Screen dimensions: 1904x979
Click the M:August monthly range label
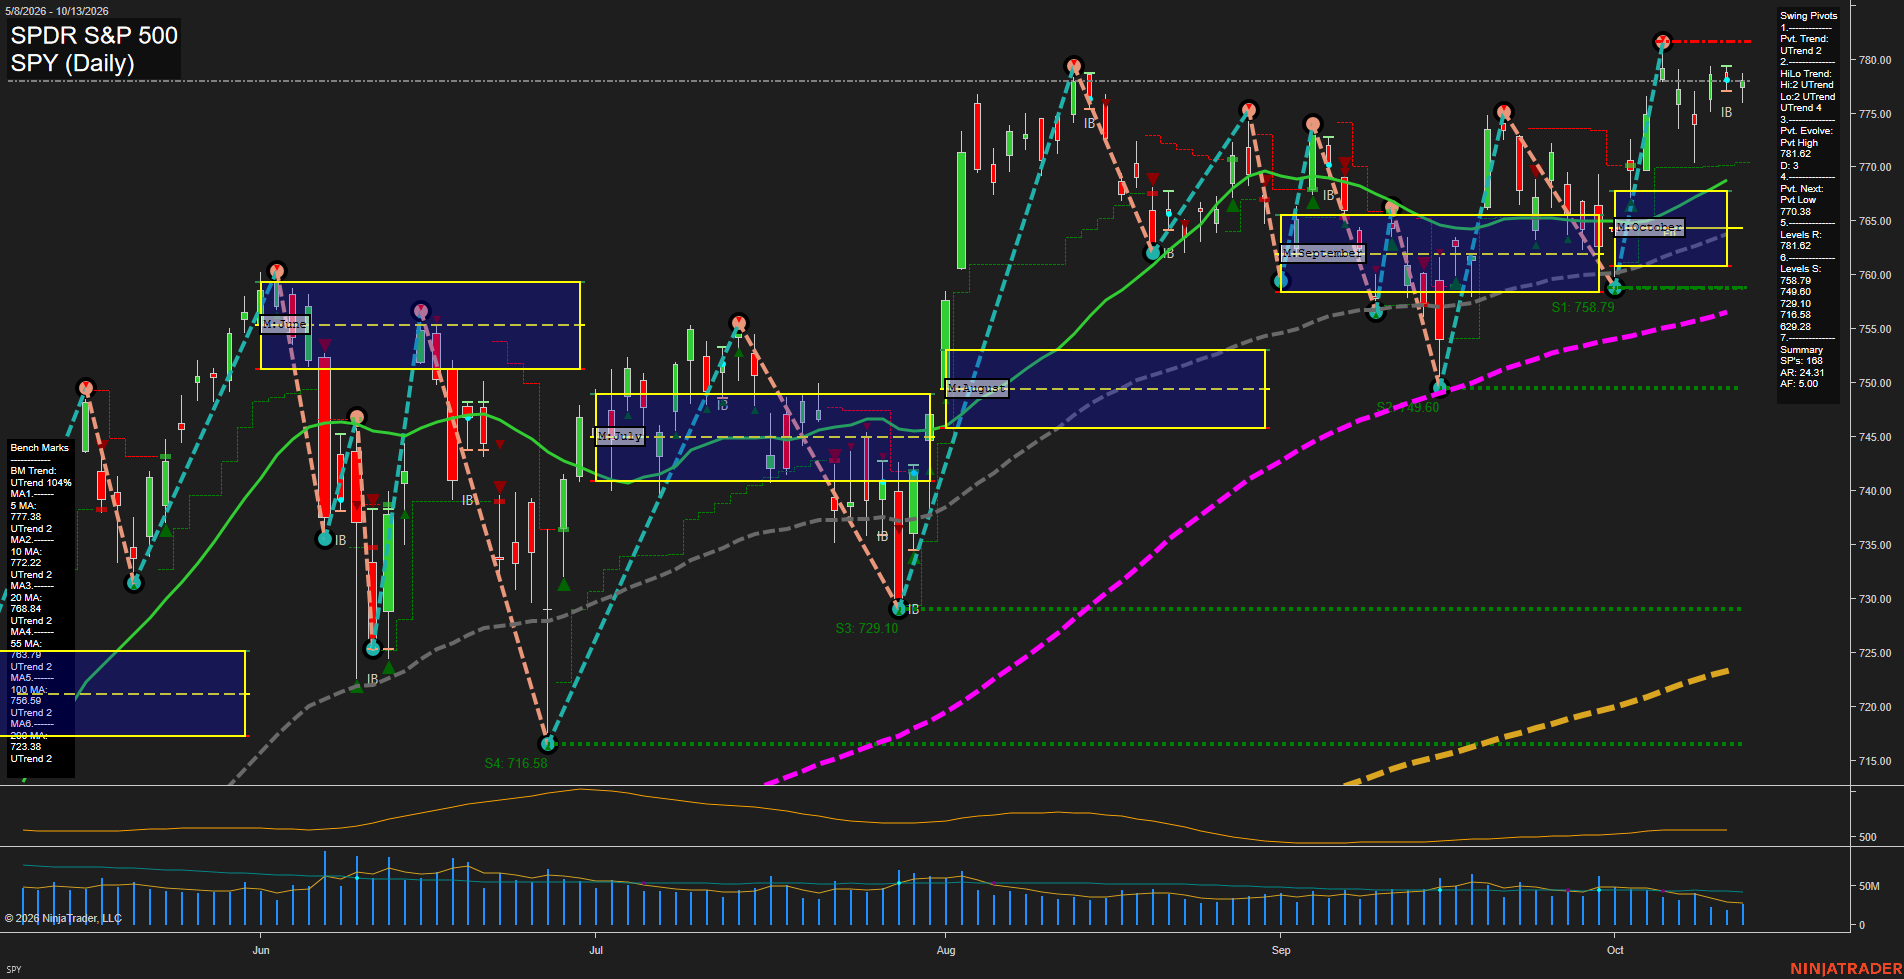(977, 388)
